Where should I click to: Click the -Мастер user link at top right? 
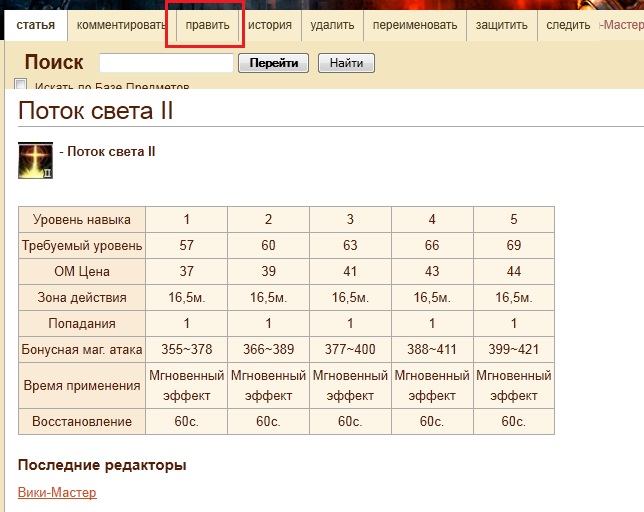(x=621, y=25)
